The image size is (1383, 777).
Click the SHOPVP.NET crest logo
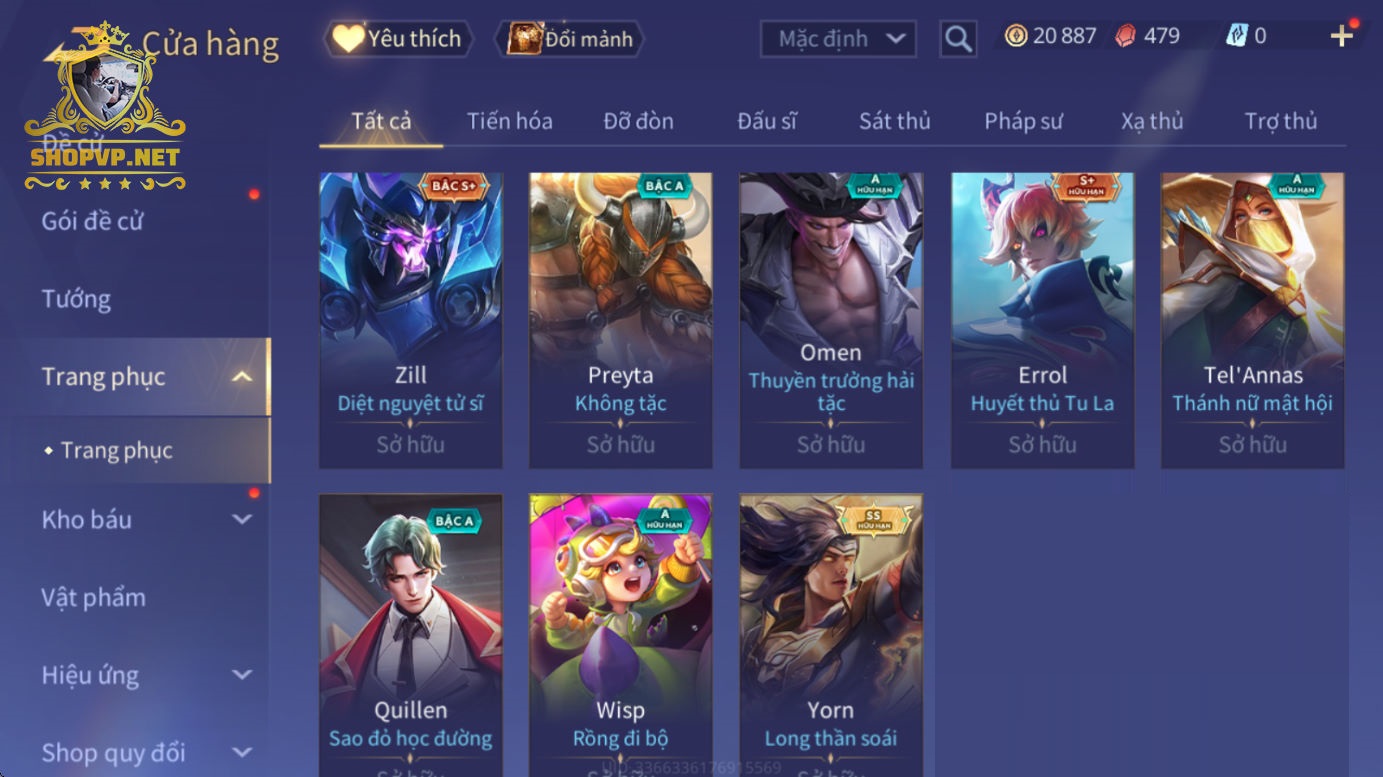[105, 107]
